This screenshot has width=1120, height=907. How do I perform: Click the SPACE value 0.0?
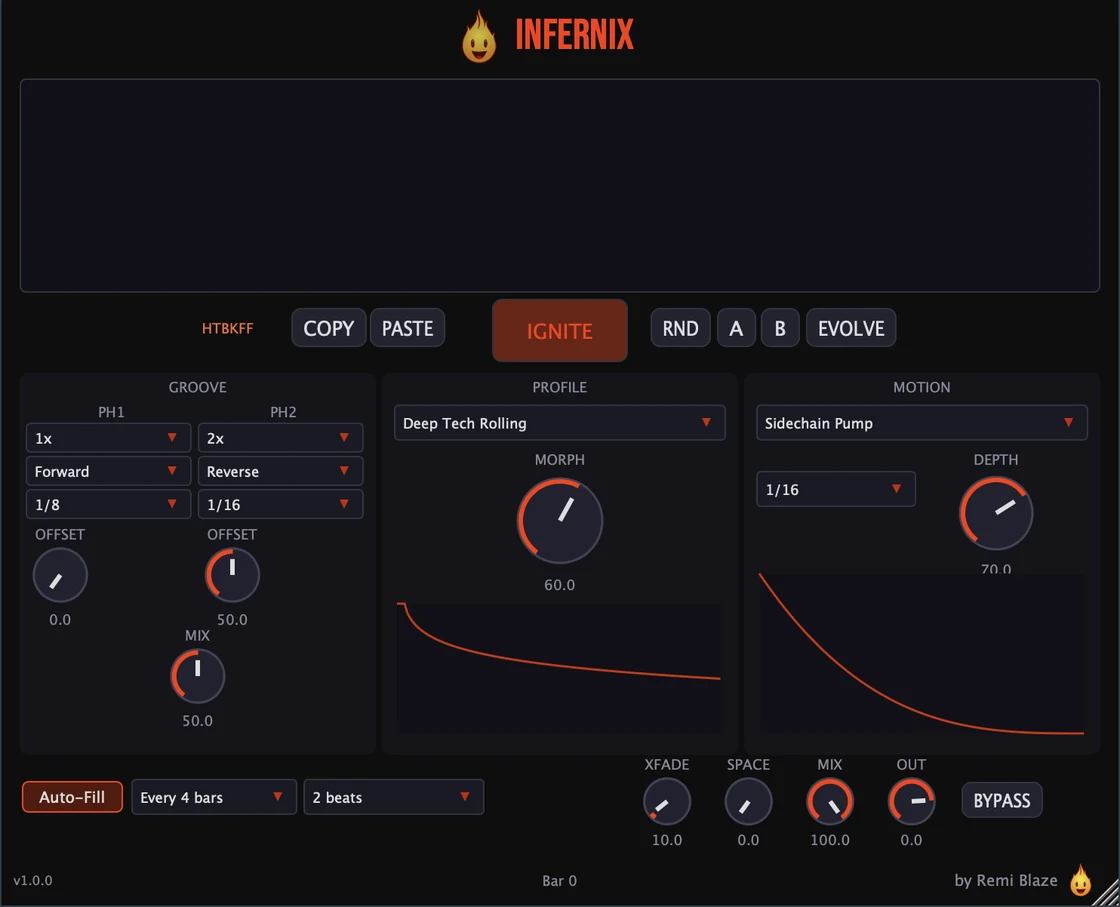(748, 840)
